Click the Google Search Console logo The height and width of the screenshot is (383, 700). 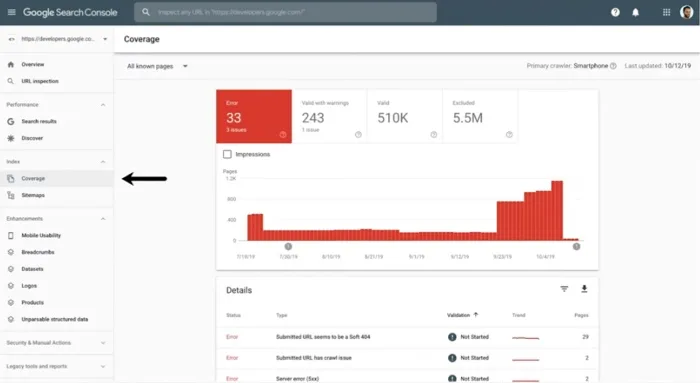(70, 12)
